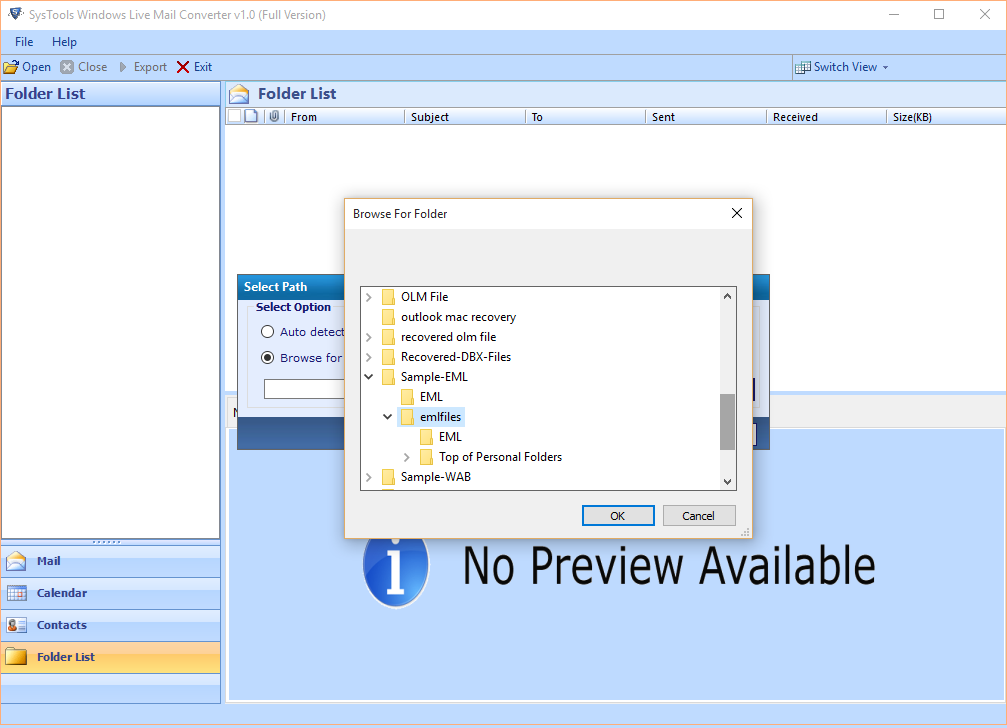Expand Top of Personal Folders
Screen dimensions: 1007x728
407,457
